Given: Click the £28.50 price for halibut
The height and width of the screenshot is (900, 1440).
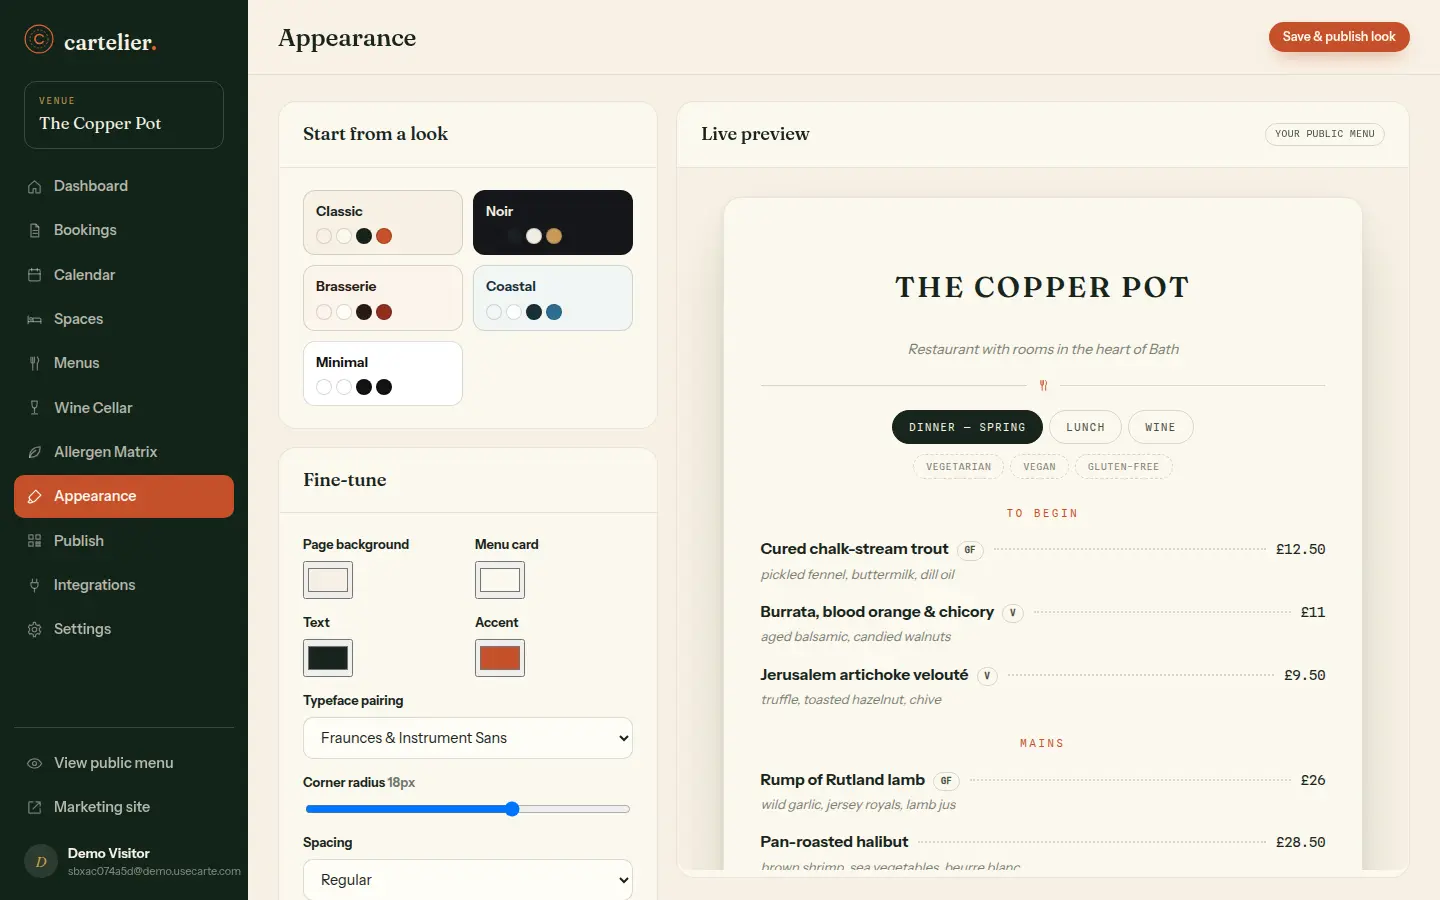Looking at the screenshot, I should [x=1300, y=843].
